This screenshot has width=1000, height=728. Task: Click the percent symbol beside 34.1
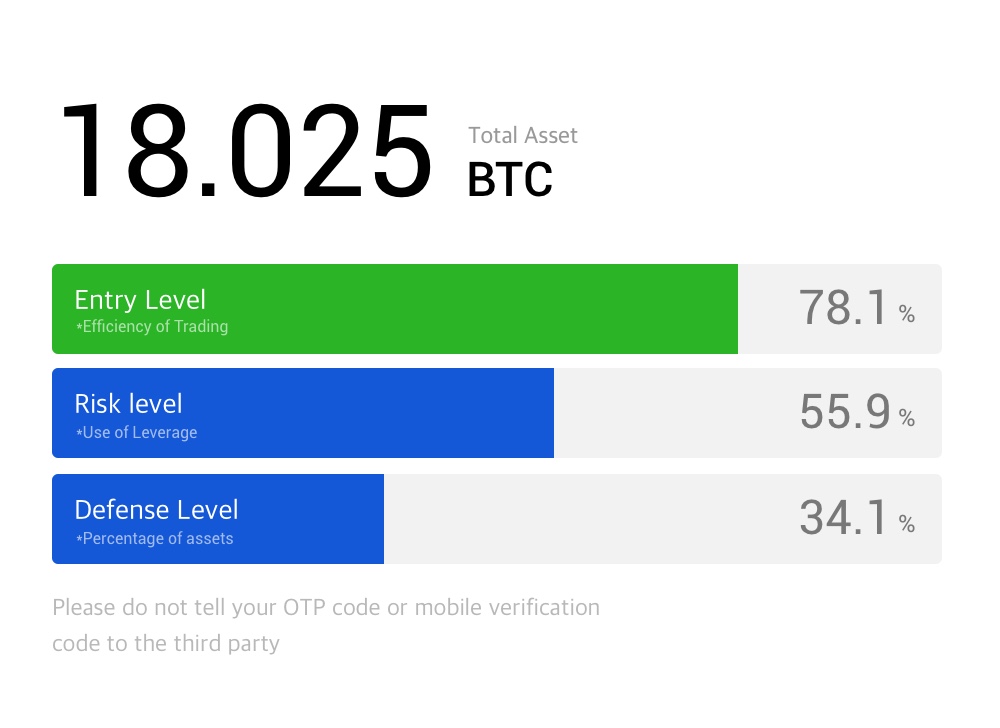tap(907, 523)
